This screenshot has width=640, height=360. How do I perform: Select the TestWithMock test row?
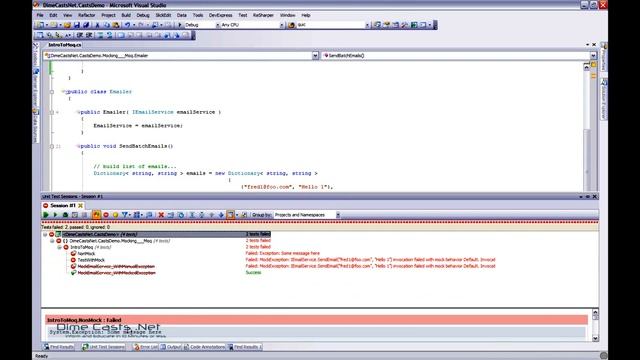pos(91,260)
